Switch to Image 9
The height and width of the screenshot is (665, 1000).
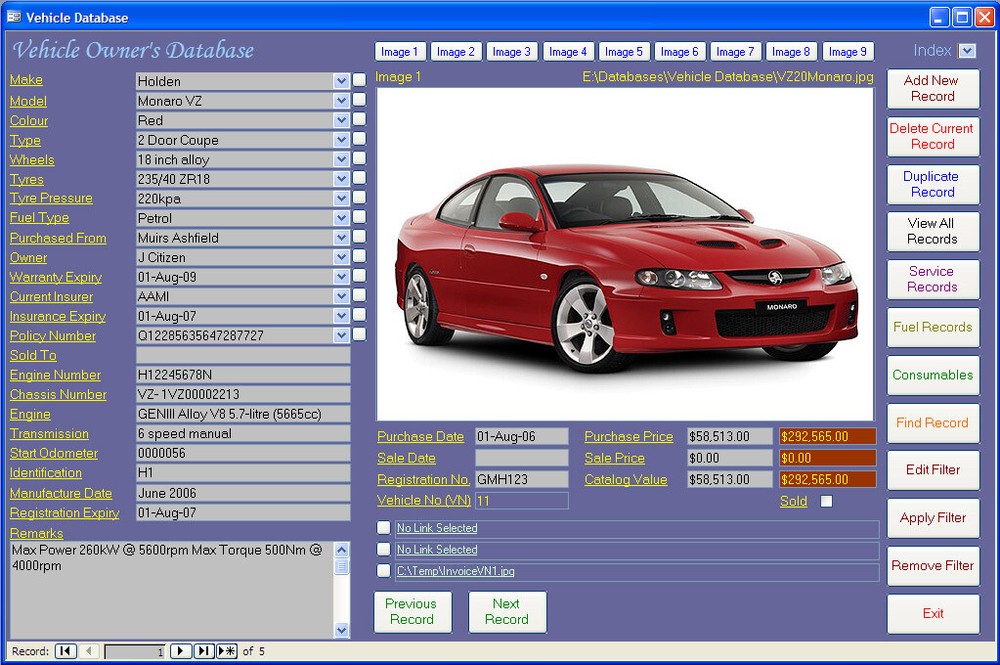tap(848, 51)
